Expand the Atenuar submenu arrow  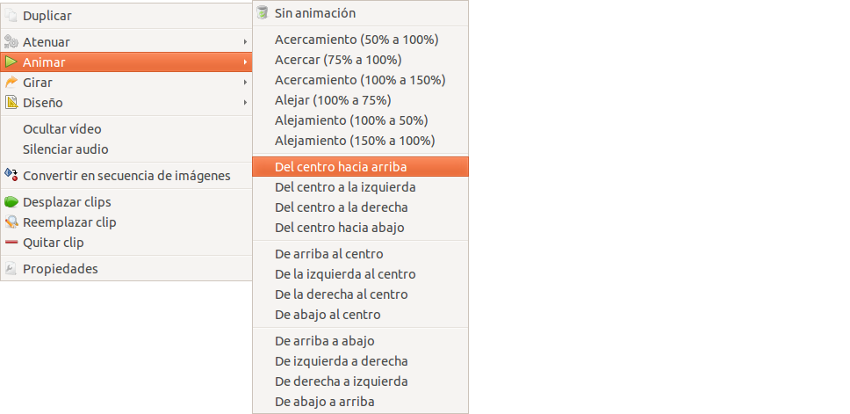click(245, 42)
